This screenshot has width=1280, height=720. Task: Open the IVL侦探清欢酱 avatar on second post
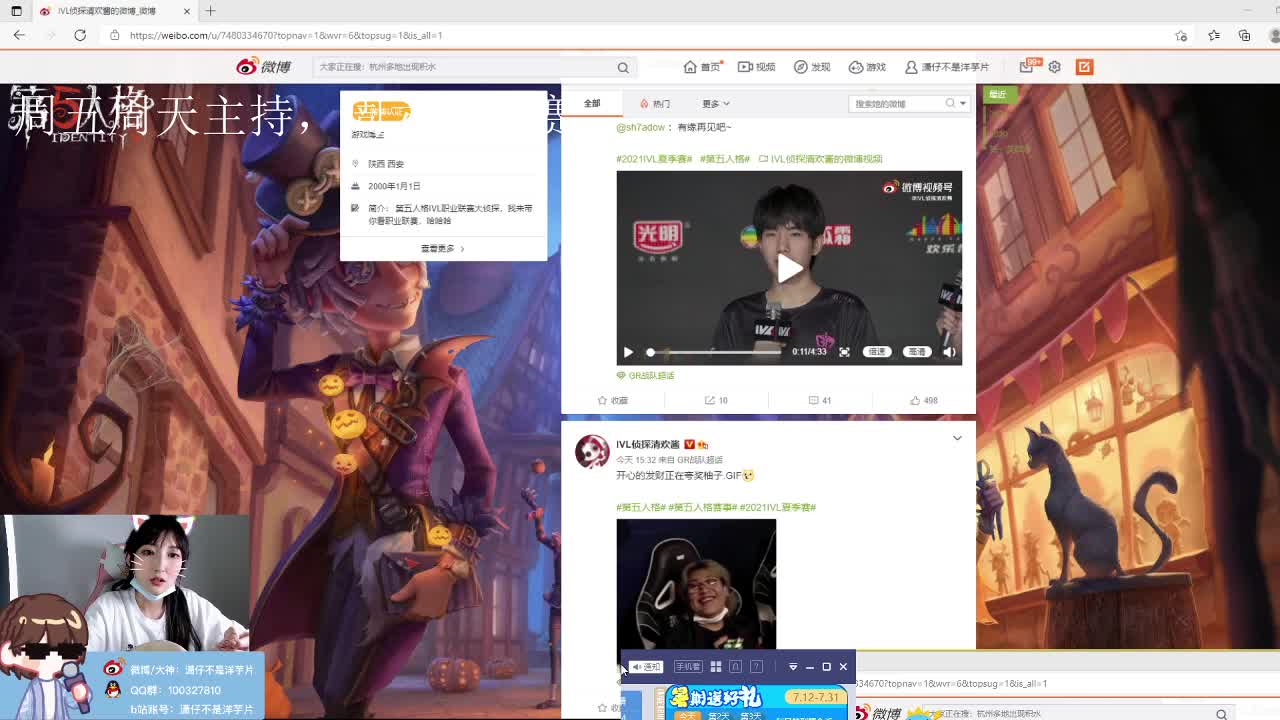[x=592, y=451]
